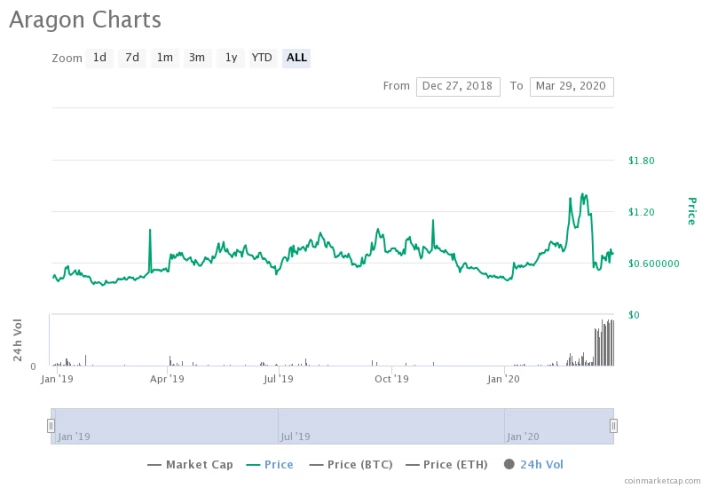
Task: Grab the left navigator range handle
Action: click(51, 426)
